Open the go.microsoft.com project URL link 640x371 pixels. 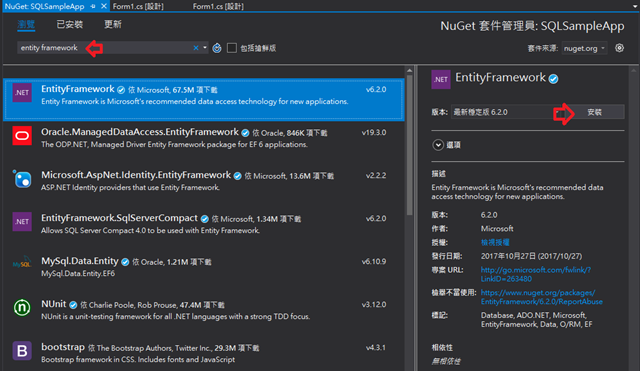click(x=536, y=274)
